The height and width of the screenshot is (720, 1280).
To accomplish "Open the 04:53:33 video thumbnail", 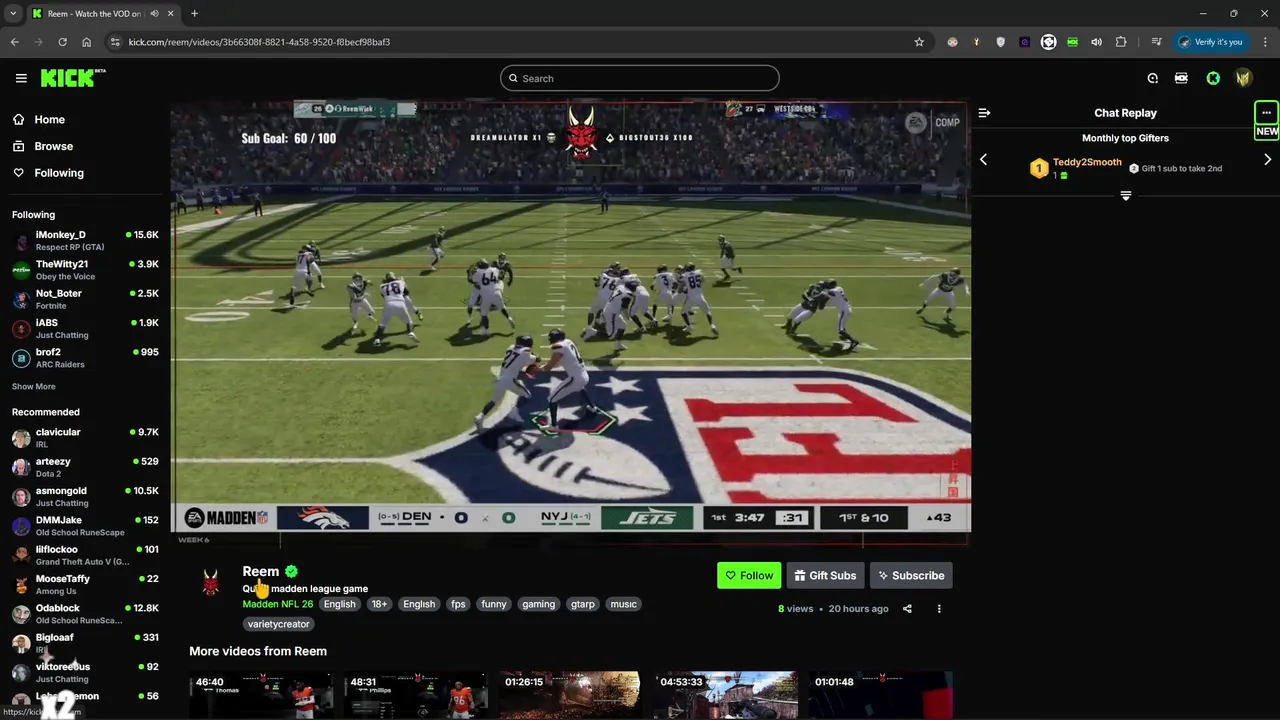I will (x=726, y=695).
